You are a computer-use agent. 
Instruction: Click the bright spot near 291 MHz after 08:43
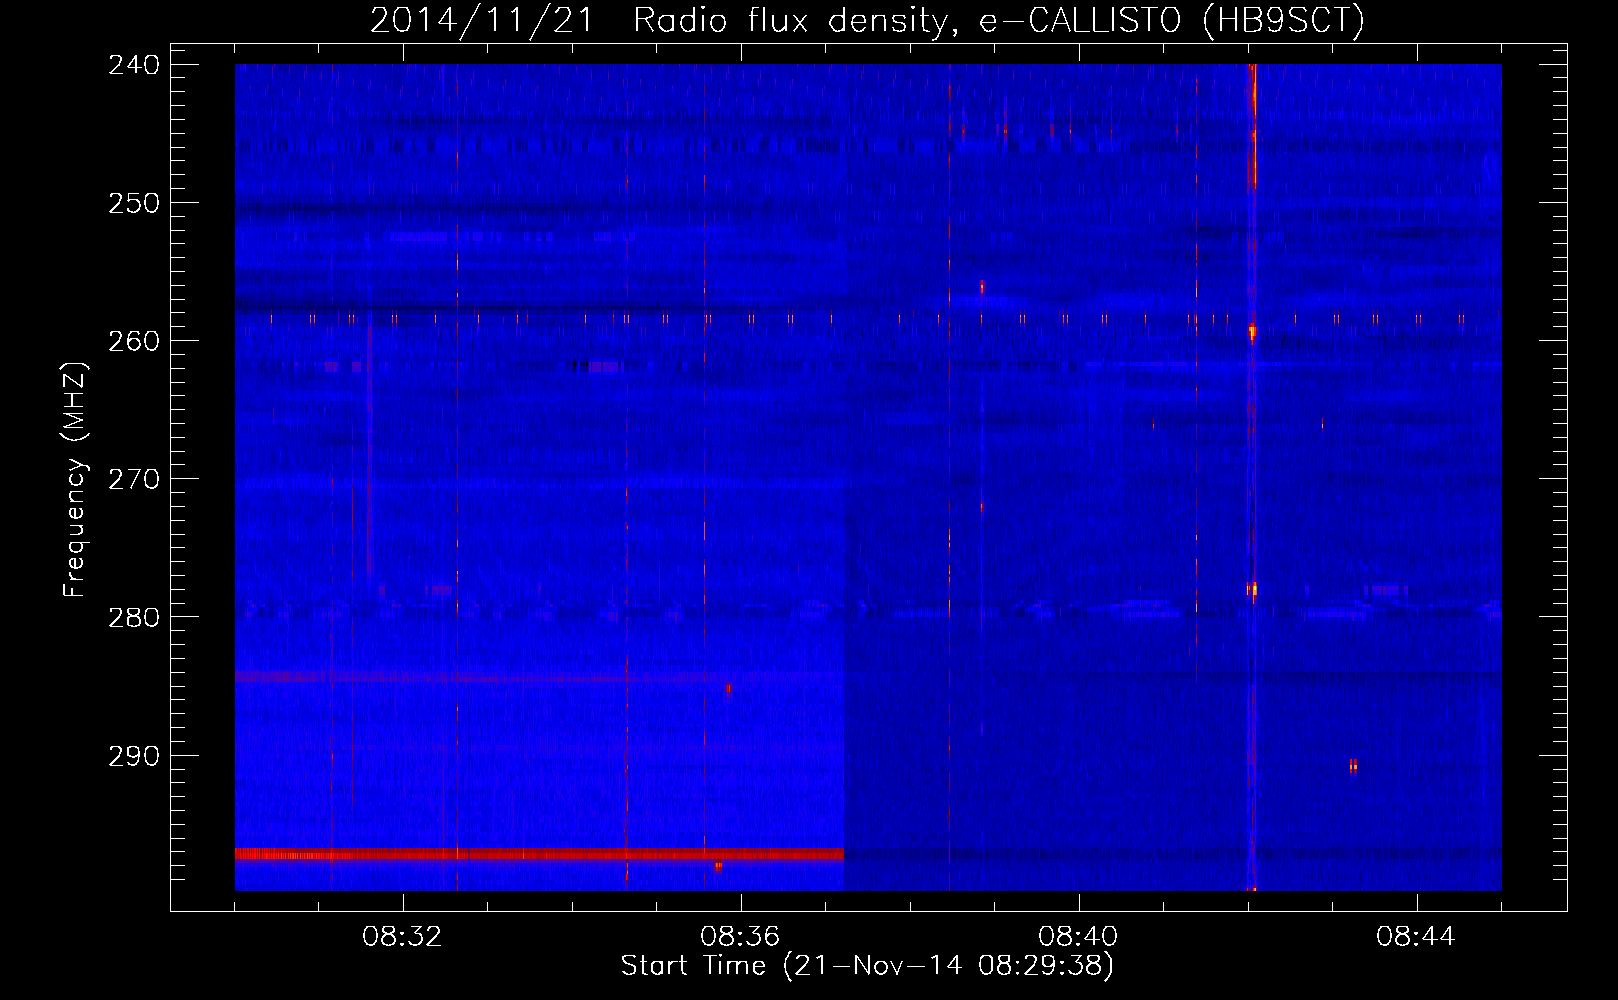pyautogui.click(x=1353, y=766)
